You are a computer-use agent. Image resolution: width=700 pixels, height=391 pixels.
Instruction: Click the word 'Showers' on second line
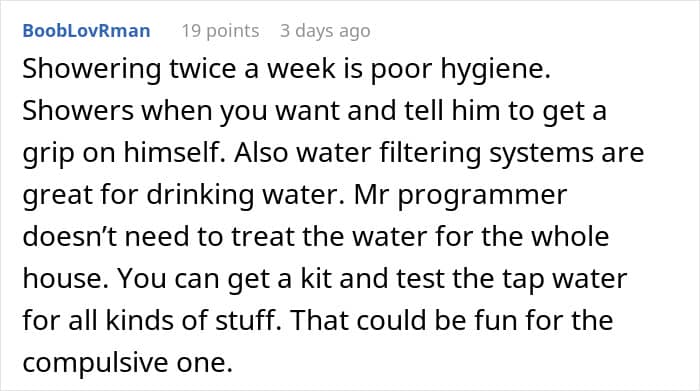78,111
